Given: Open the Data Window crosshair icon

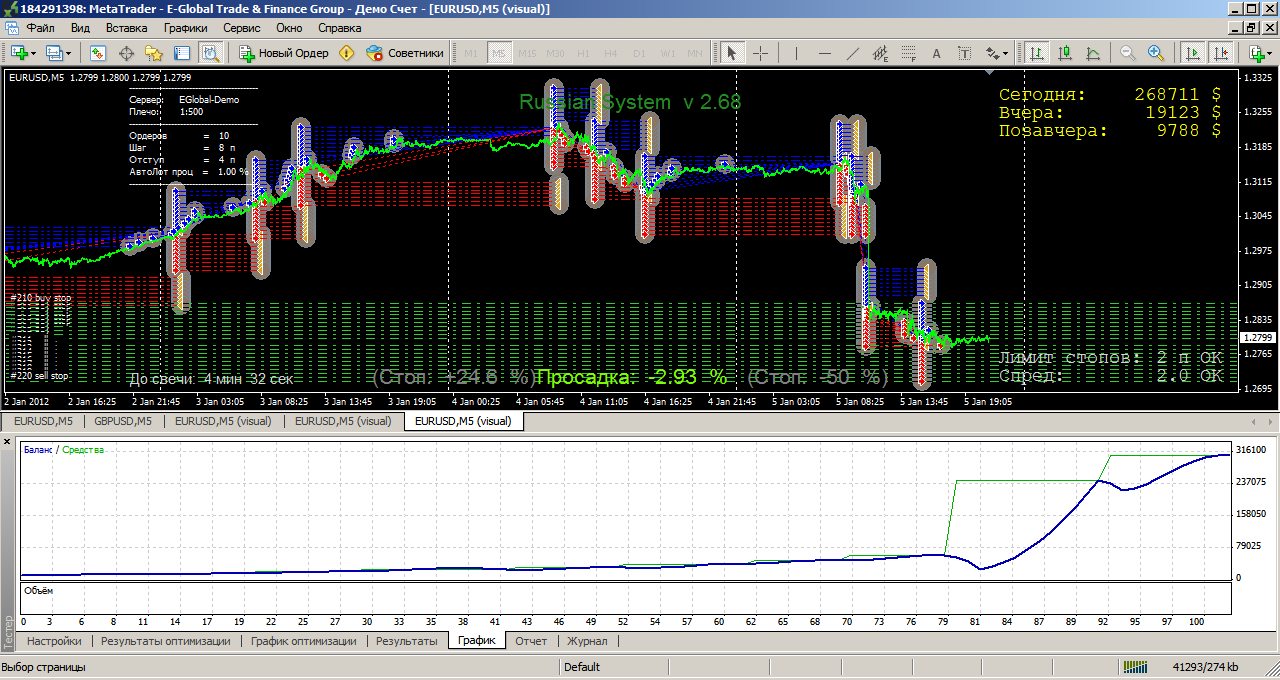Looking at the screenshot, I should (126, 53).
